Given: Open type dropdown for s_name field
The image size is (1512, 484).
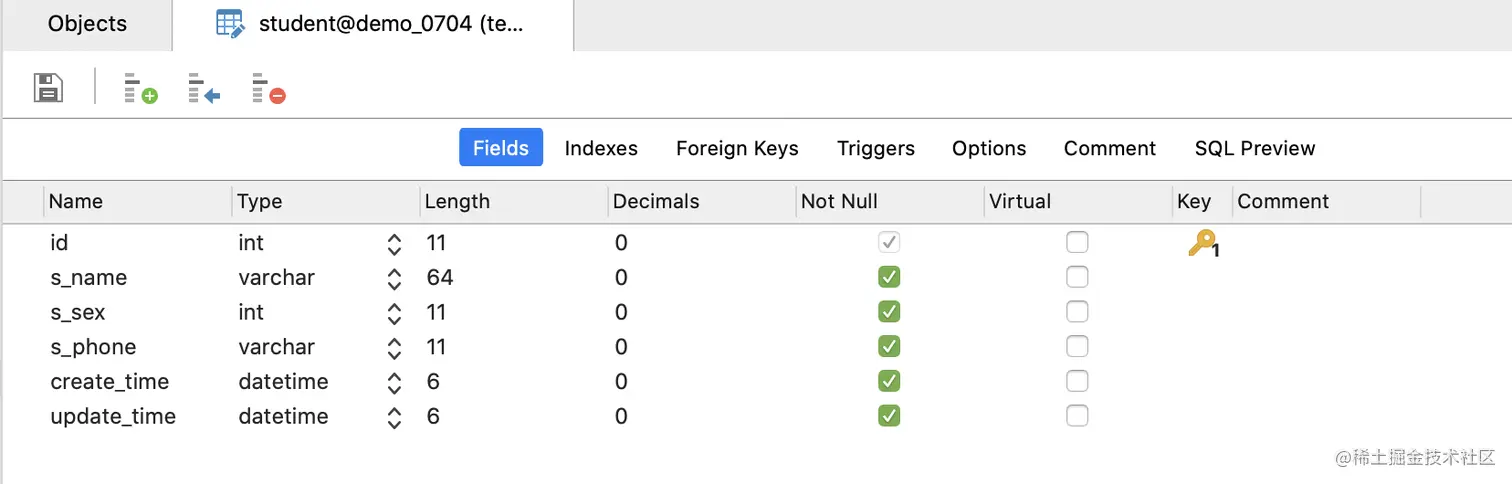Looking at the screenshot, I should tap(394, 278).
